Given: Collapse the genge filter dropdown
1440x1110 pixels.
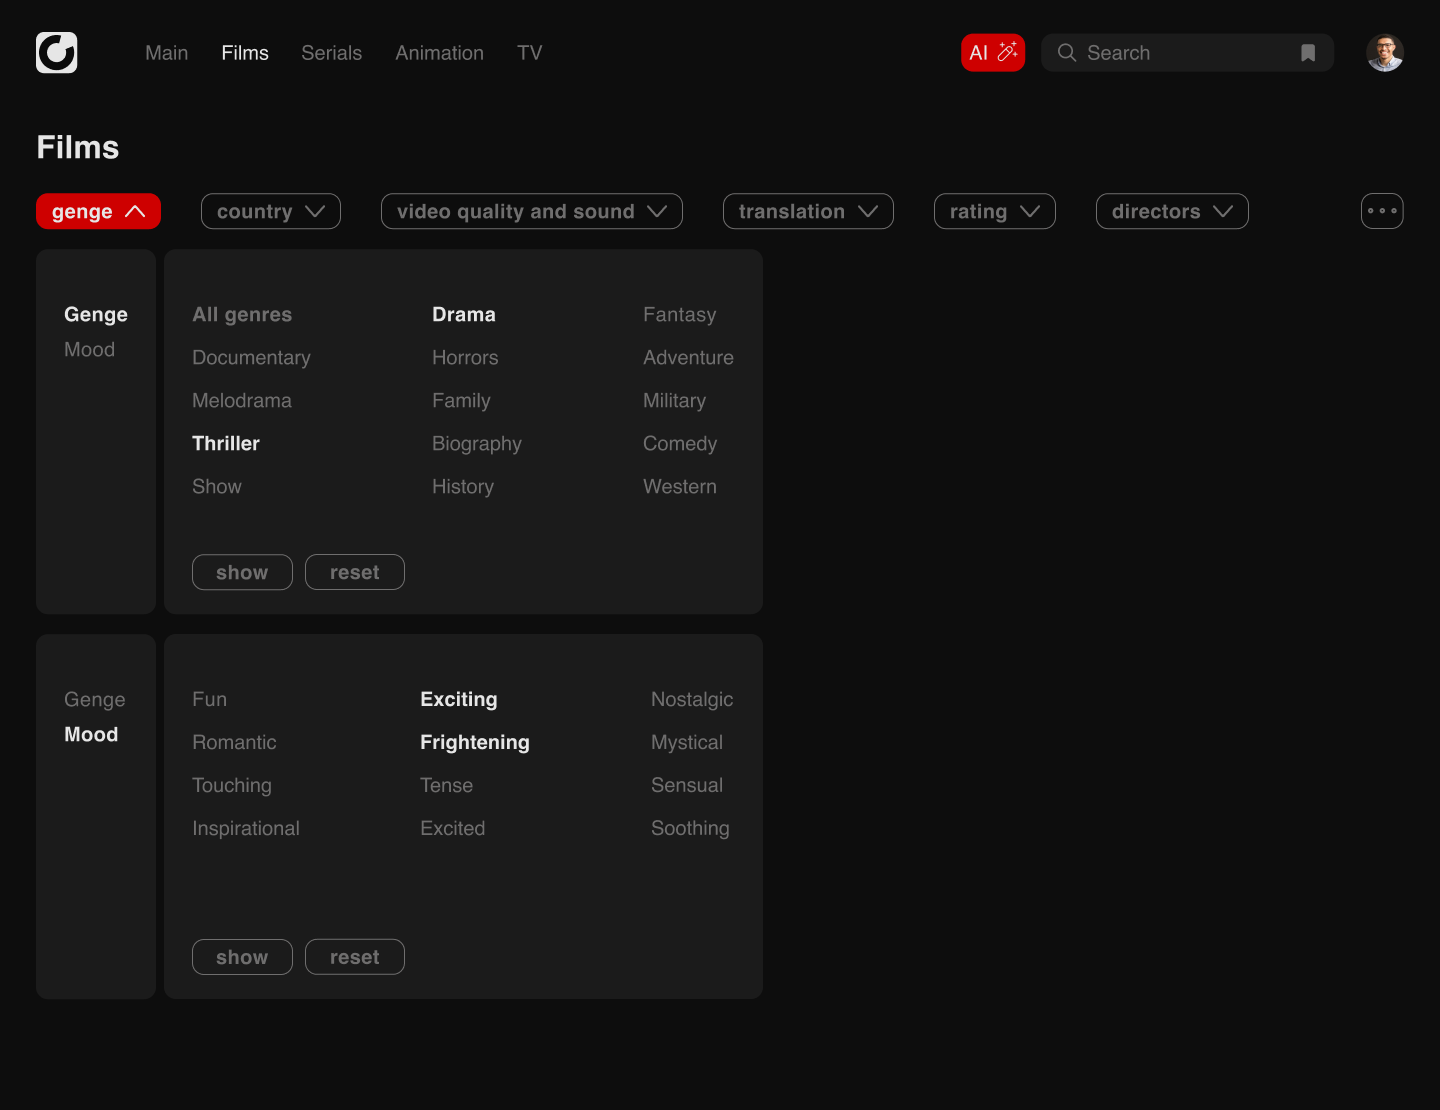Looking at the screenshot, I should (x=98, y=211).
